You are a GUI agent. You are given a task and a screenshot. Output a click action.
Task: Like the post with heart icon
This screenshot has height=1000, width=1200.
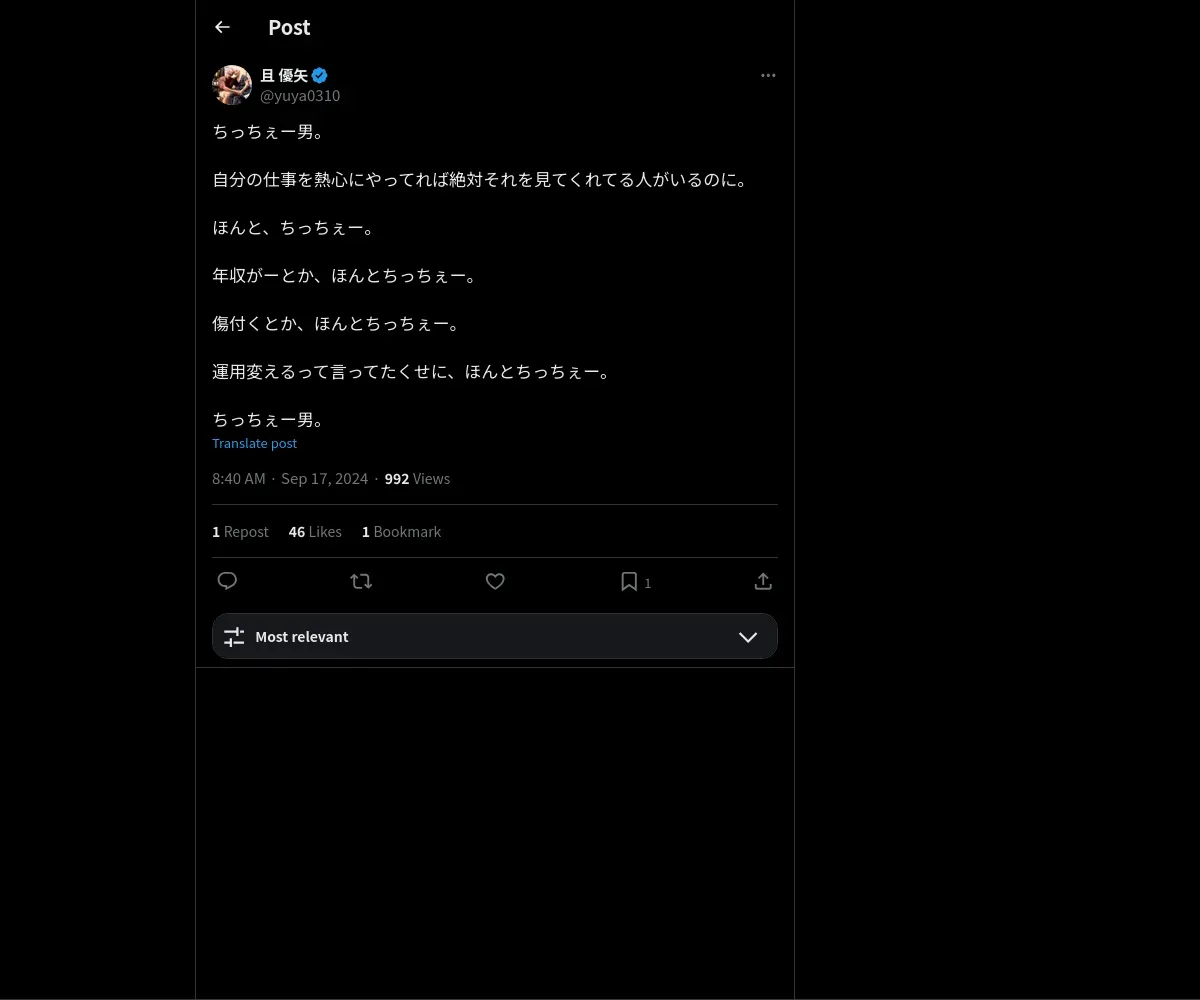[495, 581]
